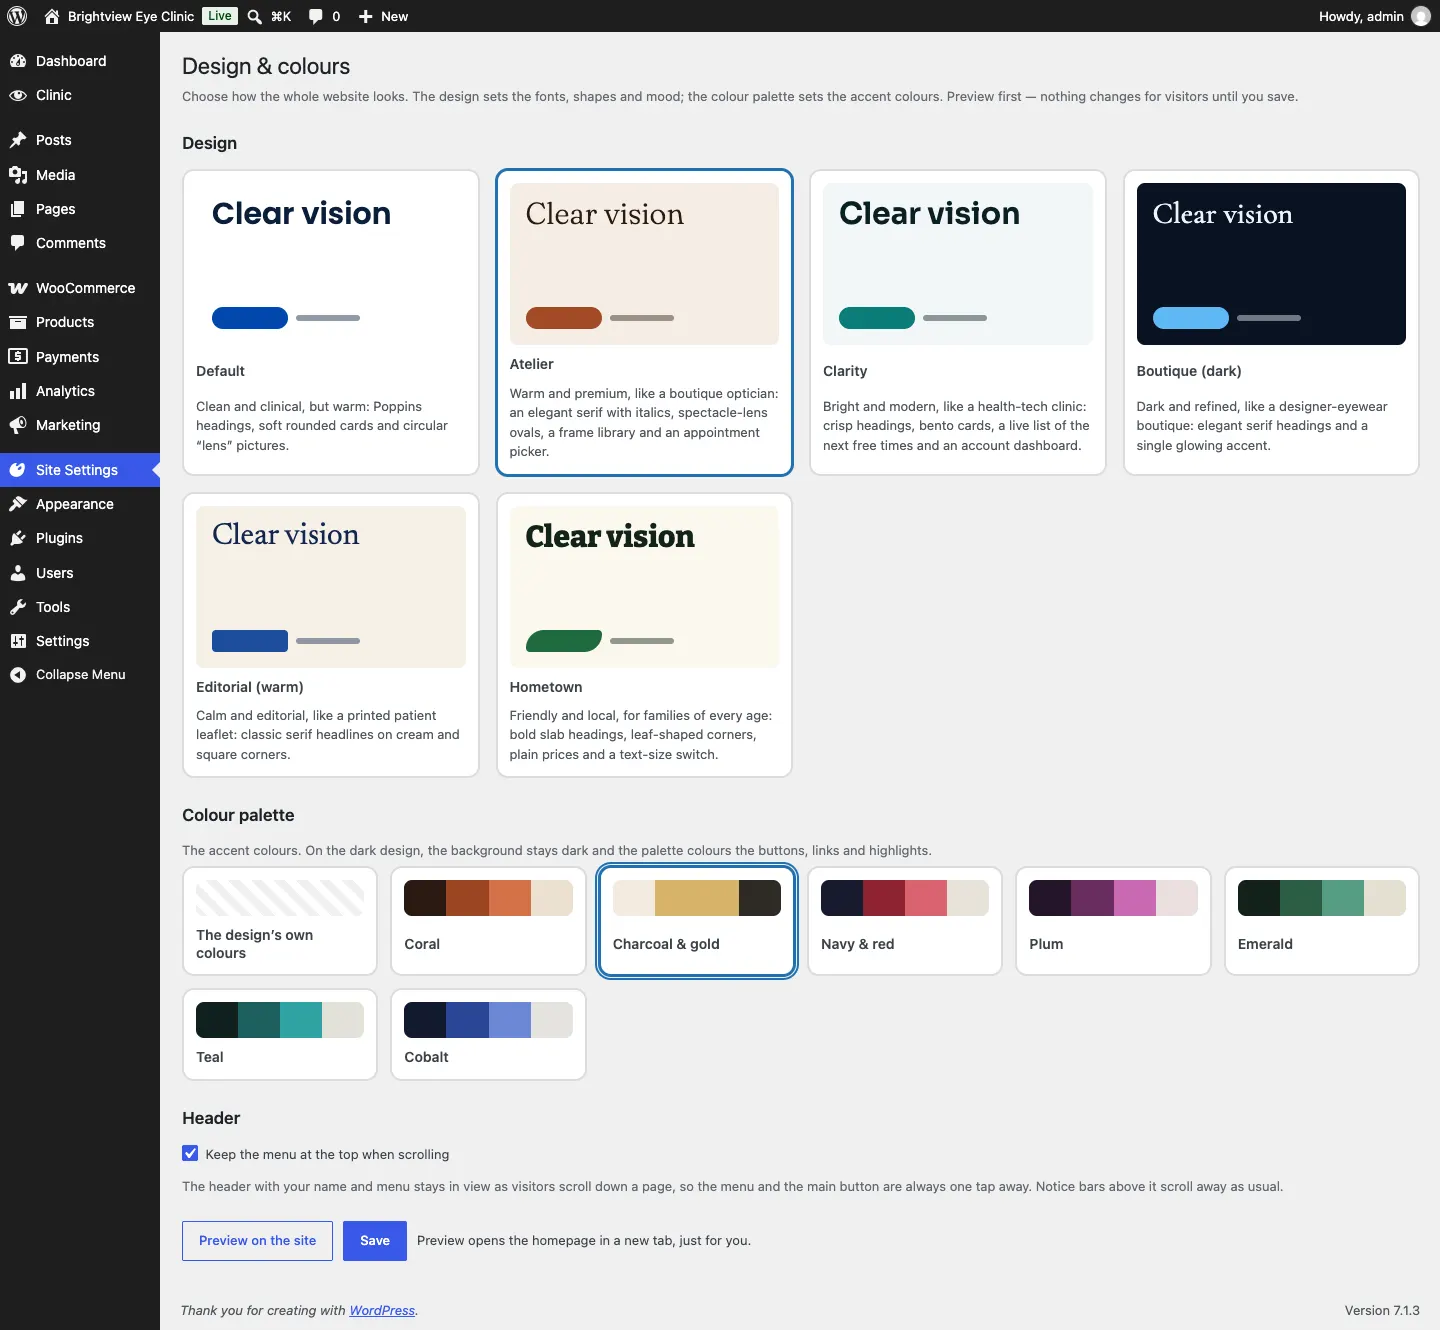Click the Clinic eye icon
This screenshot has width=1440, height=1330.
(x=18, y=95)
